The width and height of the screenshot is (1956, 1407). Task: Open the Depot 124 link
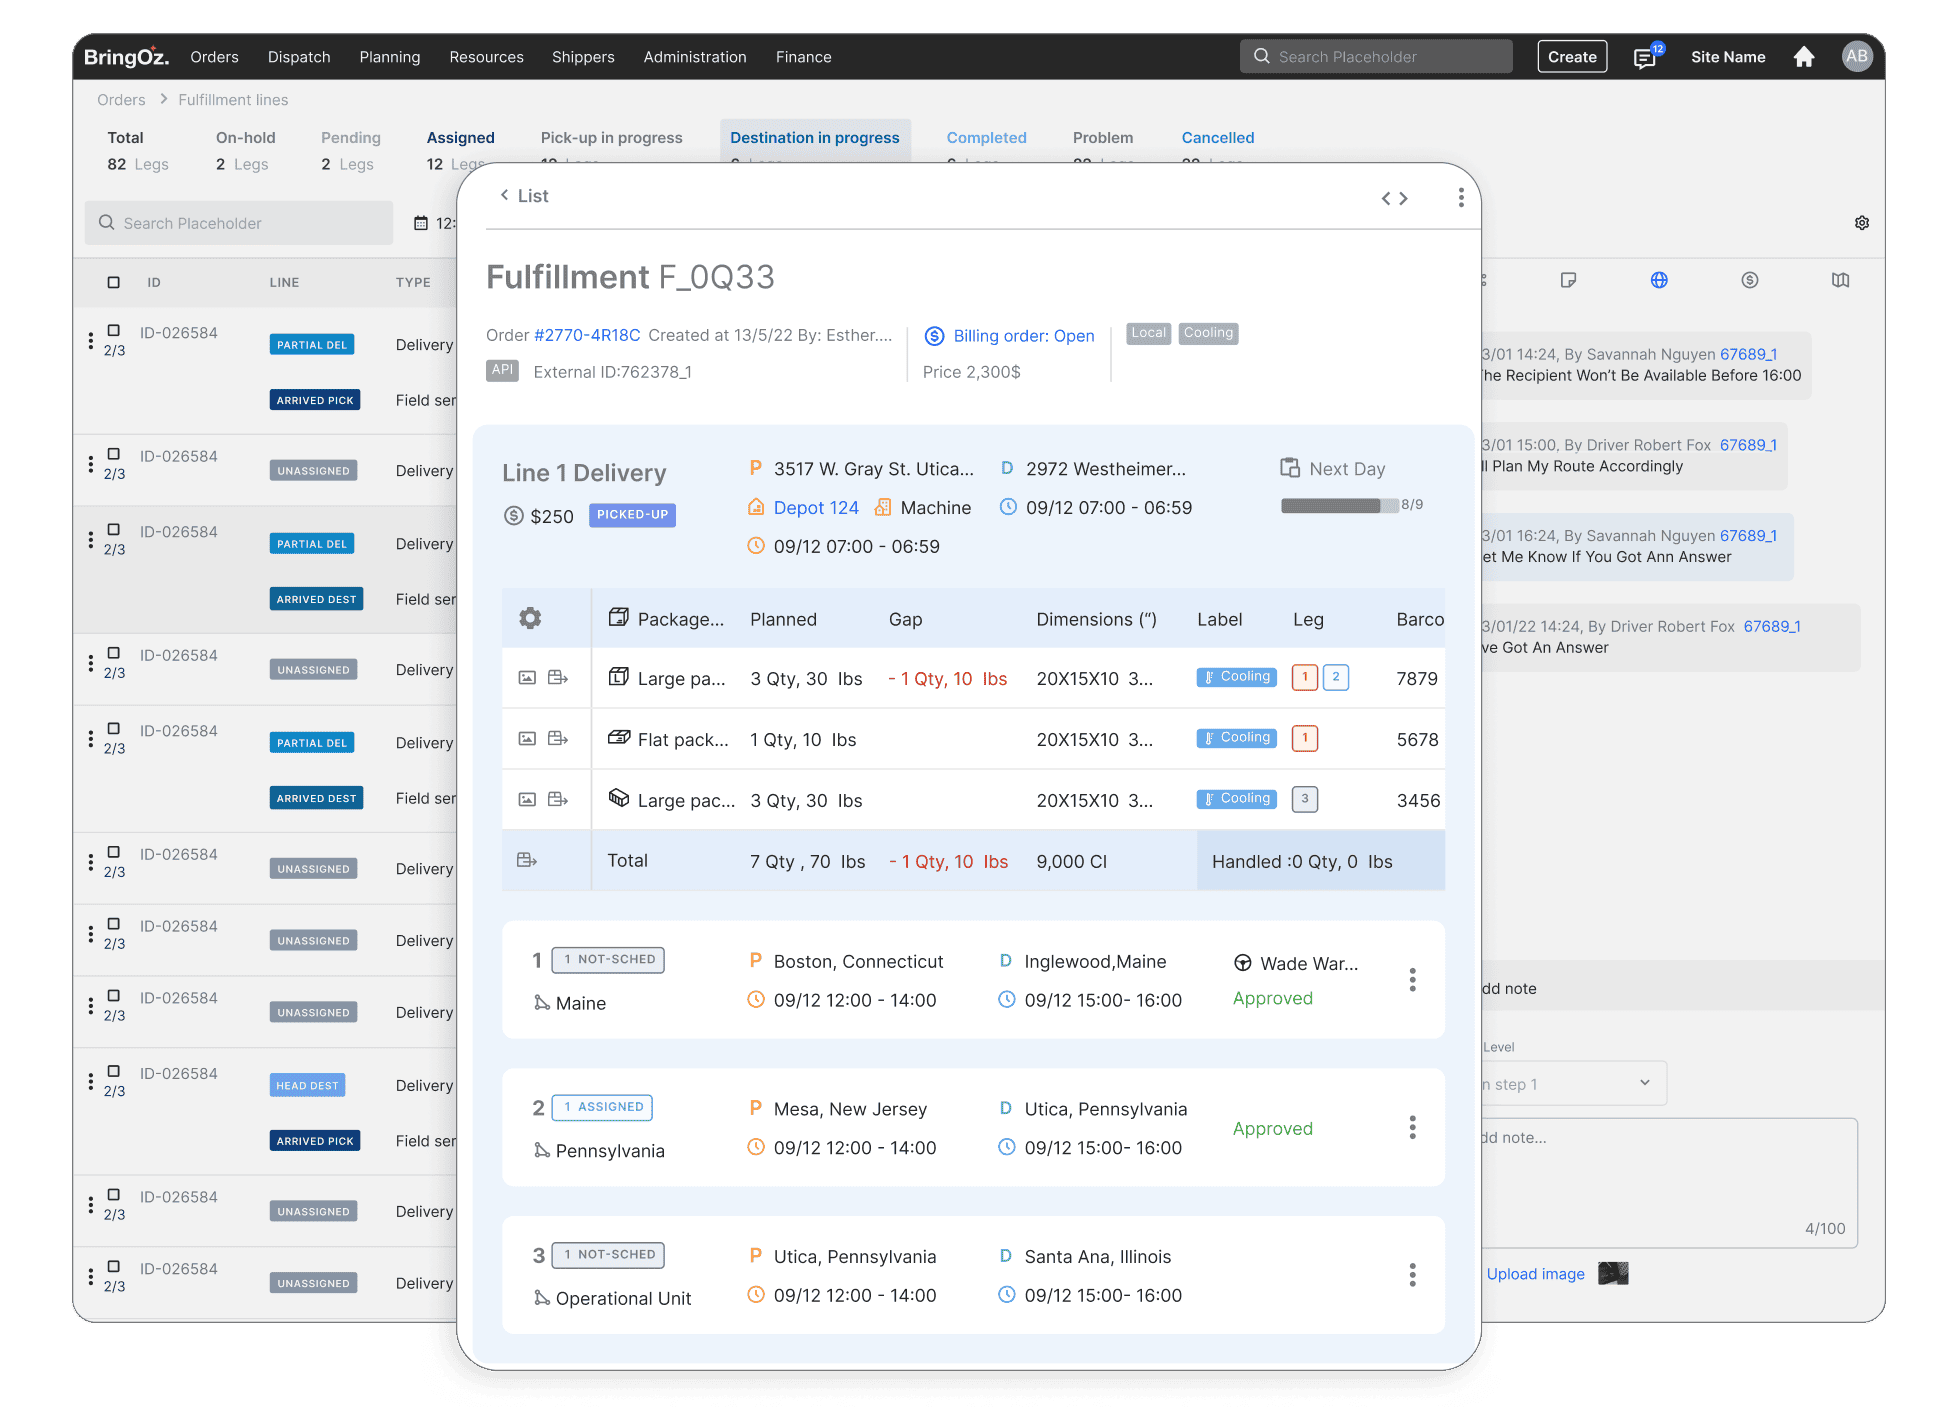pos(816,508)
